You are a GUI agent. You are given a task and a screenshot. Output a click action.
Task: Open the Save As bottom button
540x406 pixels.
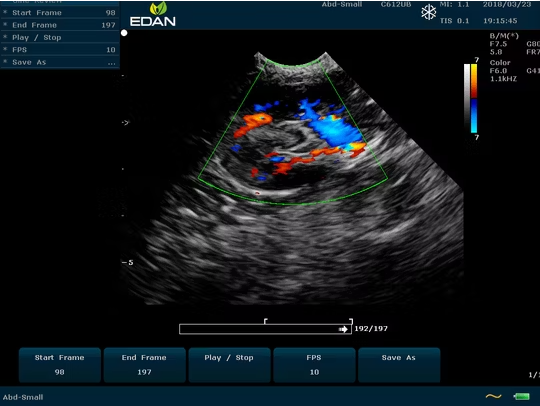point(399,365)
